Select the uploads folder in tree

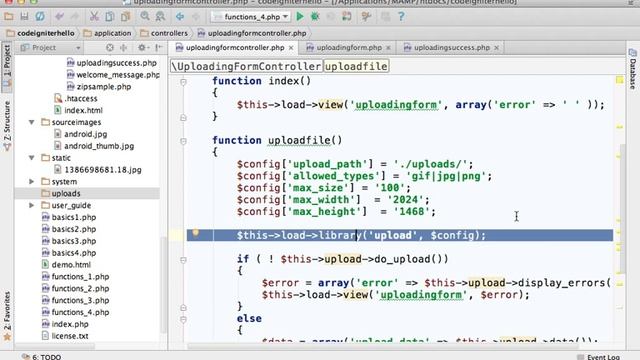click(x=66, y=193)
